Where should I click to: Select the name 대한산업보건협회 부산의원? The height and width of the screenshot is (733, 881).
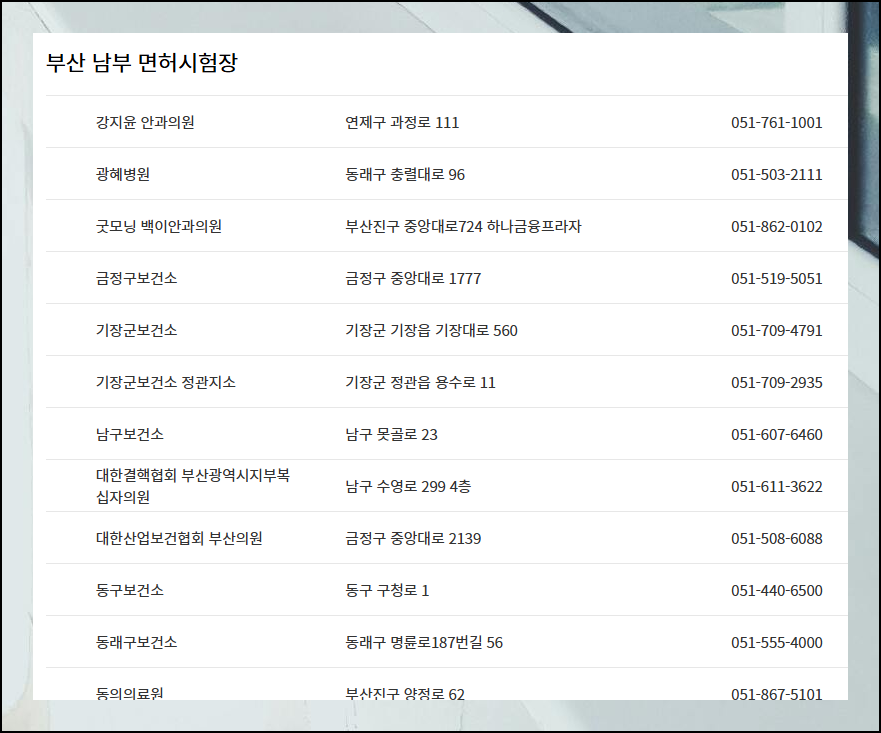179,539
